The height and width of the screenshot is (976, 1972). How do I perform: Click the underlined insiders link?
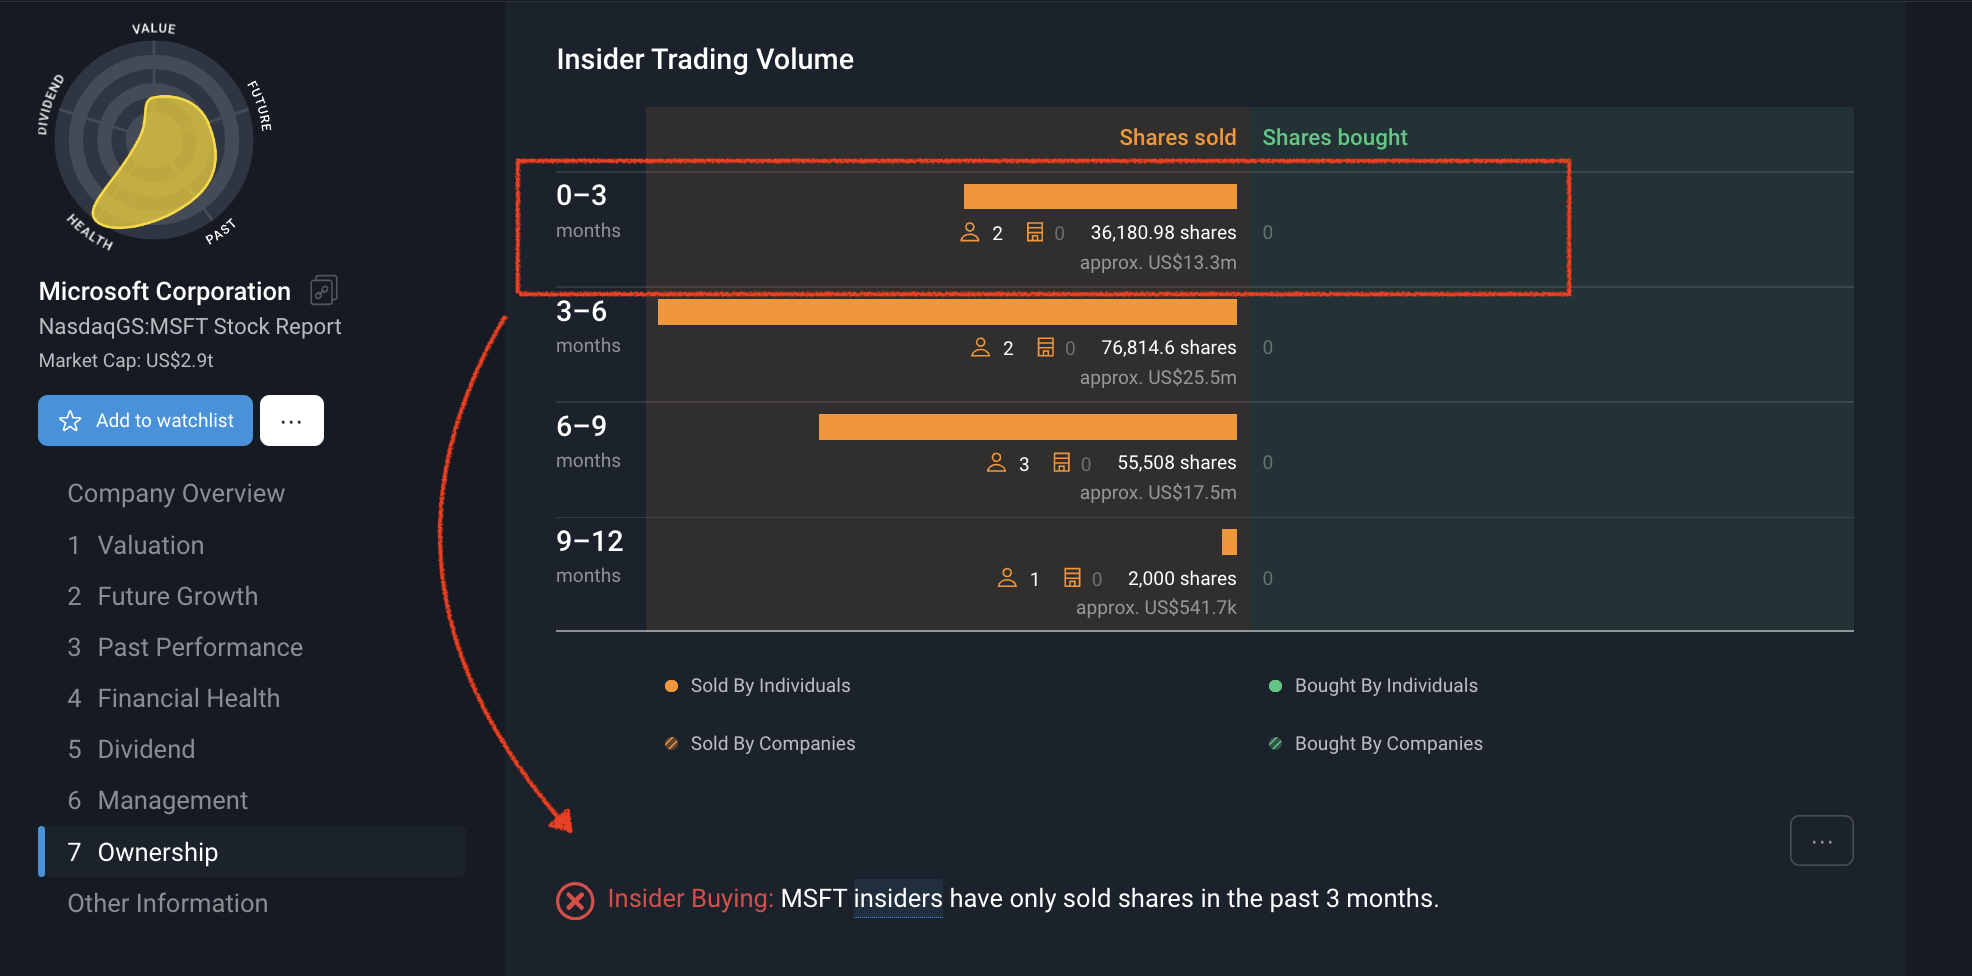897,898
